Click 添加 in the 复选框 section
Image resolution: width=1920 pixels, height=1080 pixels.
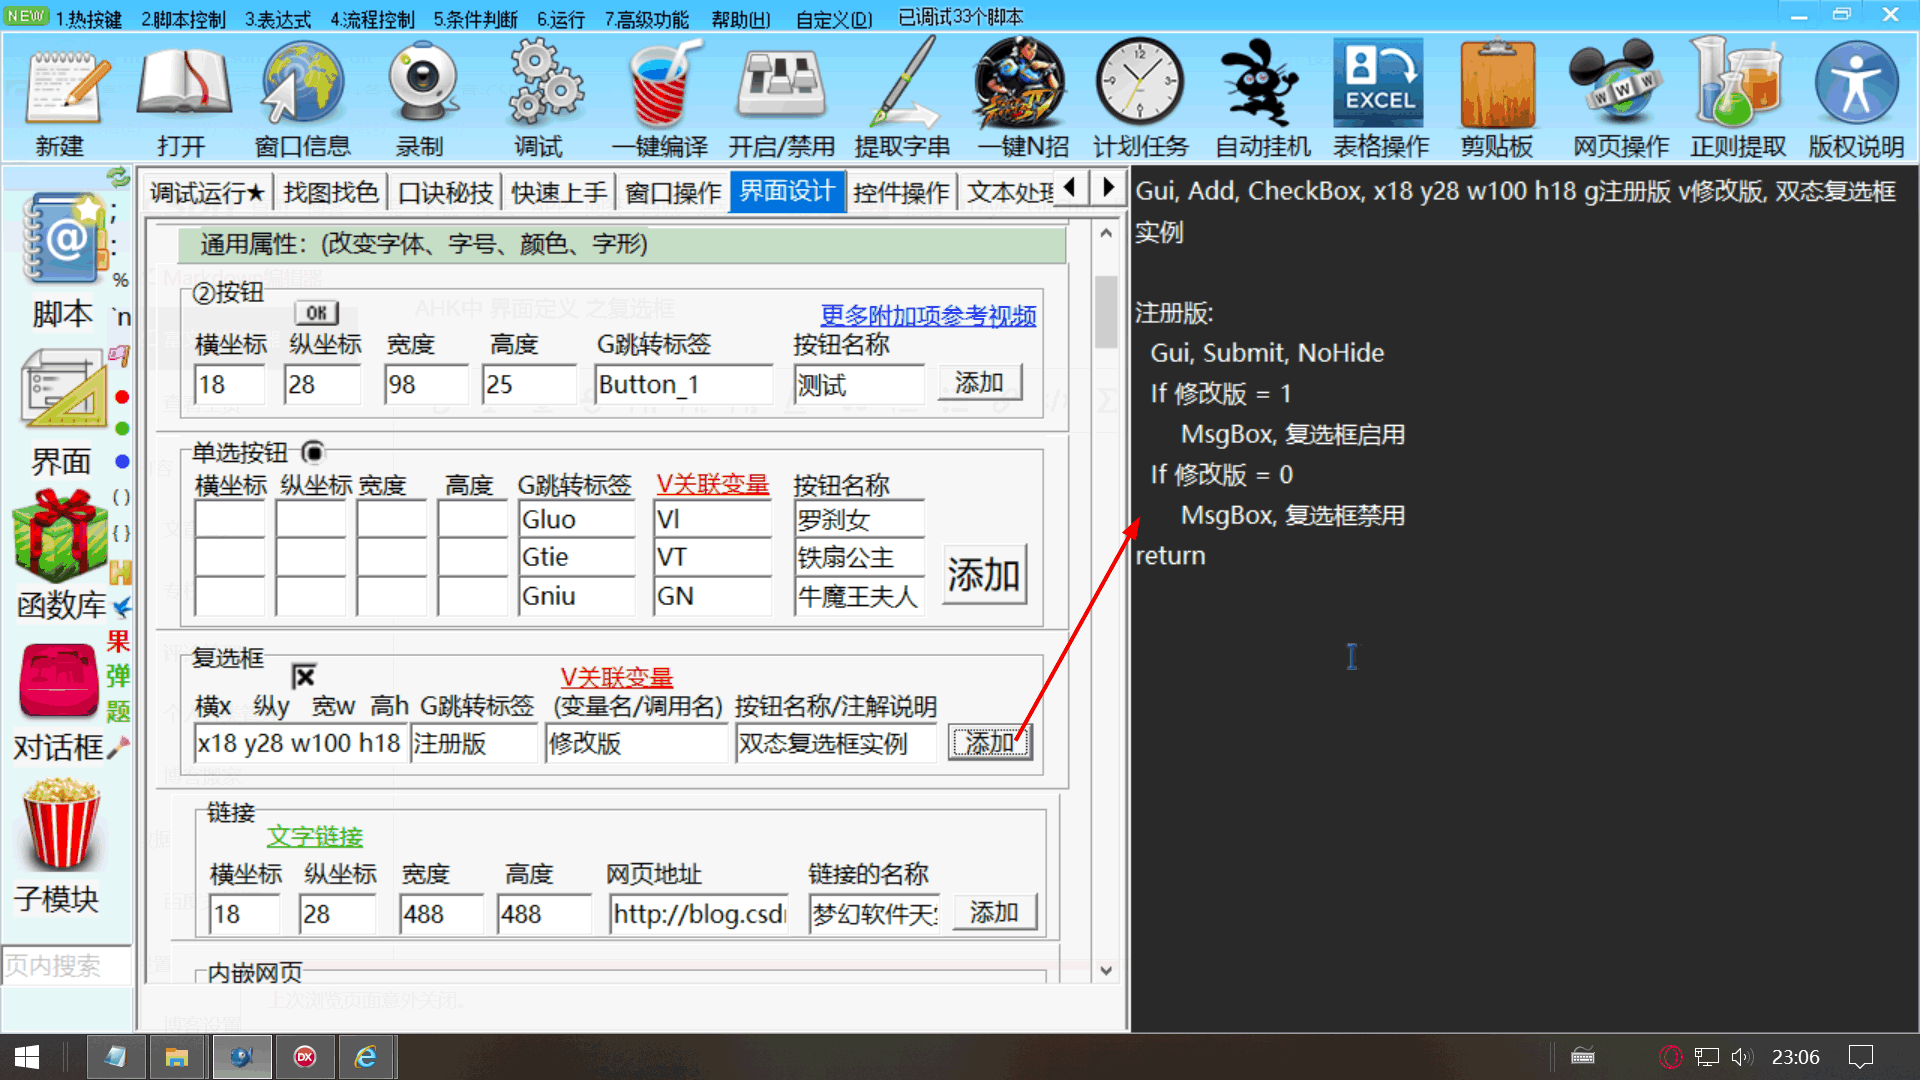989,742
